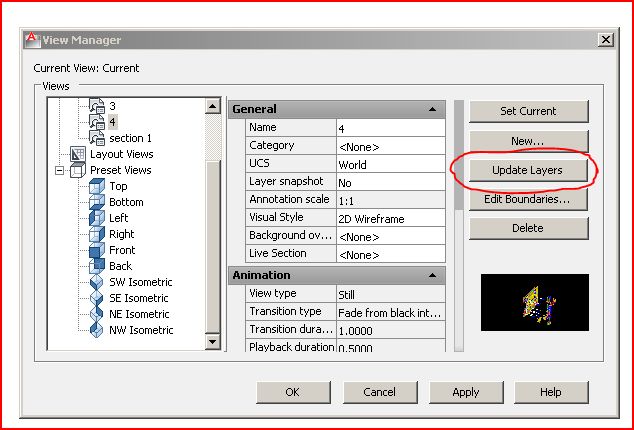Click the AutoCAD logo in title bar
Screen dimensions: 634x430
(32, 40)
